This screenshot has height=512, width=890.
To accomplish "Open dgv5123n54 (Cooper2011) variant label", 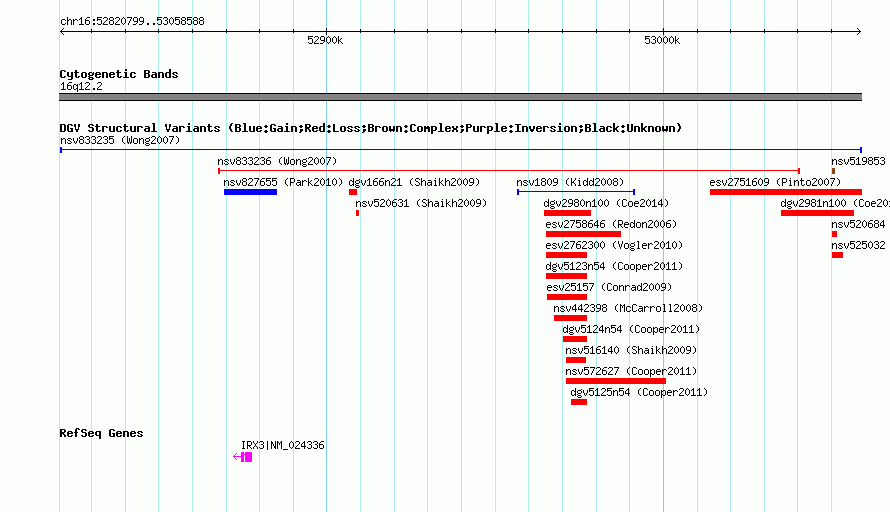I will pyautogui.click(x=614, y=266).
